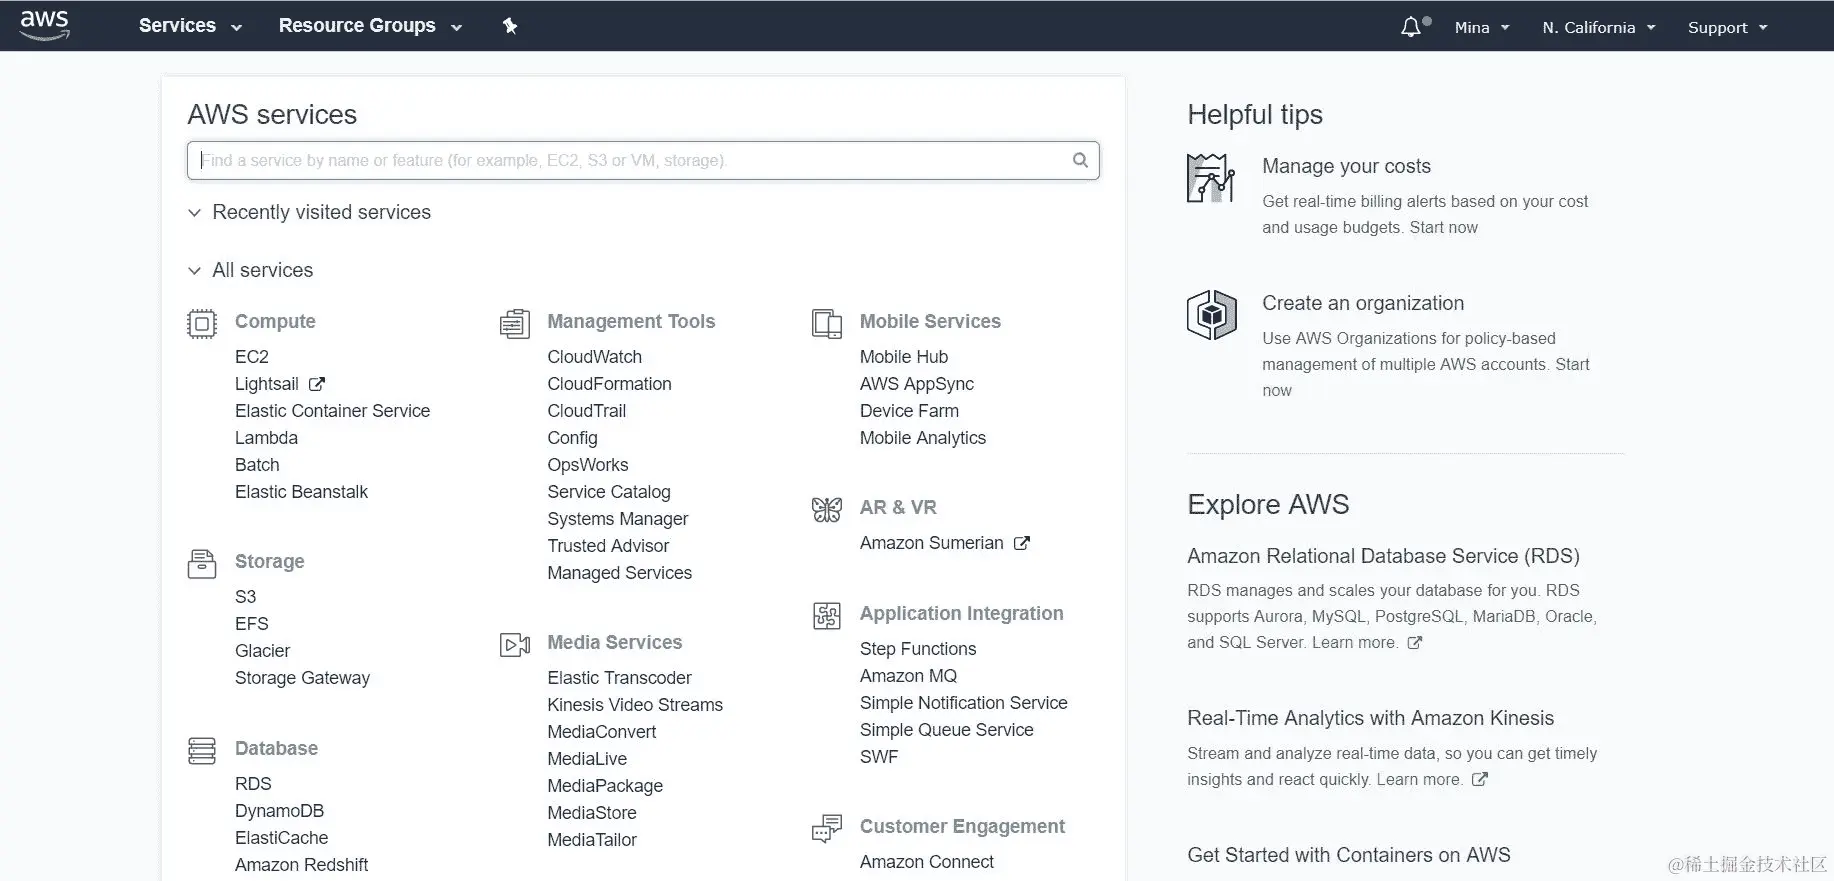Click the Database category icon
The height and width of the screenshot is (881, 1834).
202,750
